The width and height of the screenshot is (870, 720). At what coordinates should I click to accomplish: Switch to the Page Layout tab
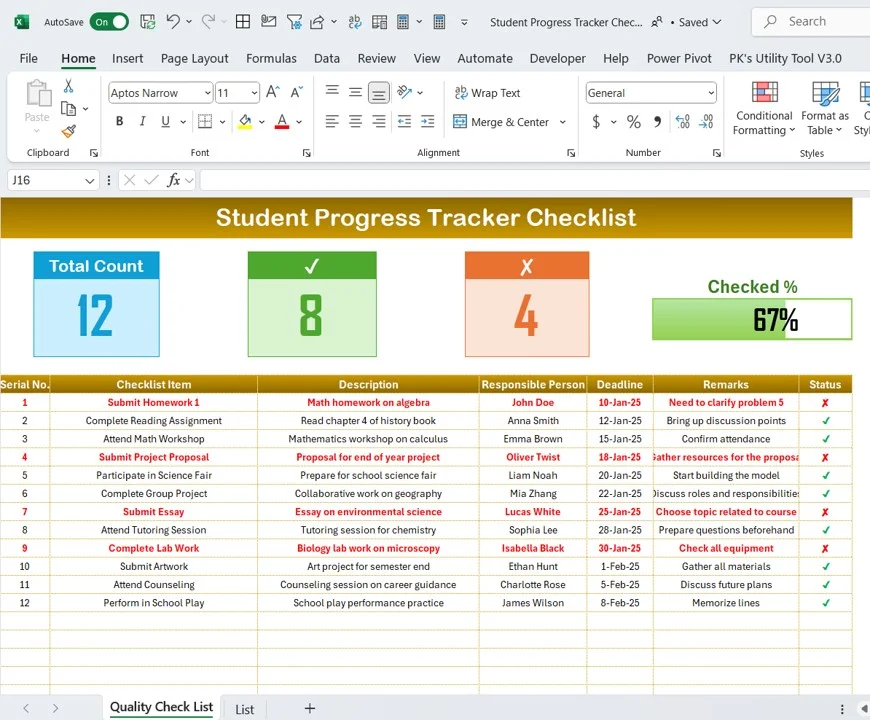click(x=194, y=58)
